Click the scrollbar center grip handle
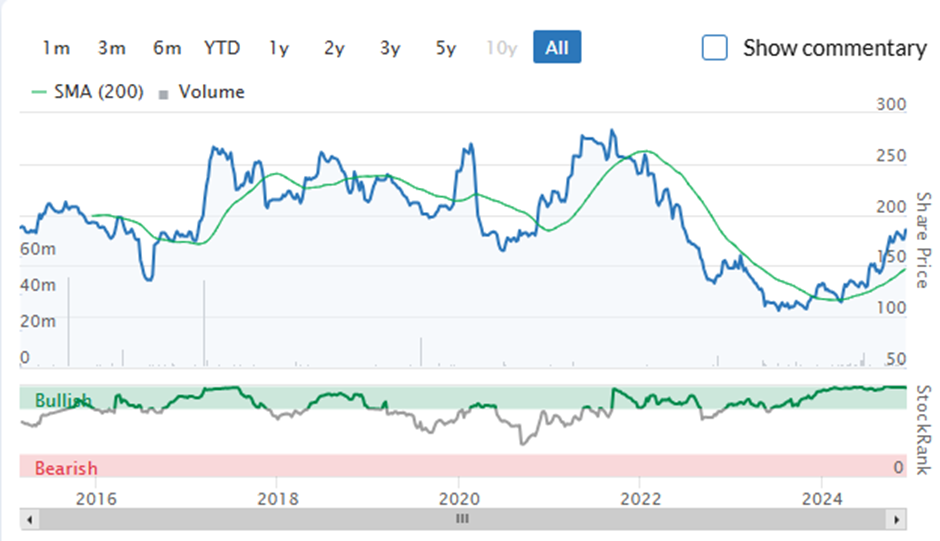The height and width of the screenshot is (541, 940). [462, 519]
